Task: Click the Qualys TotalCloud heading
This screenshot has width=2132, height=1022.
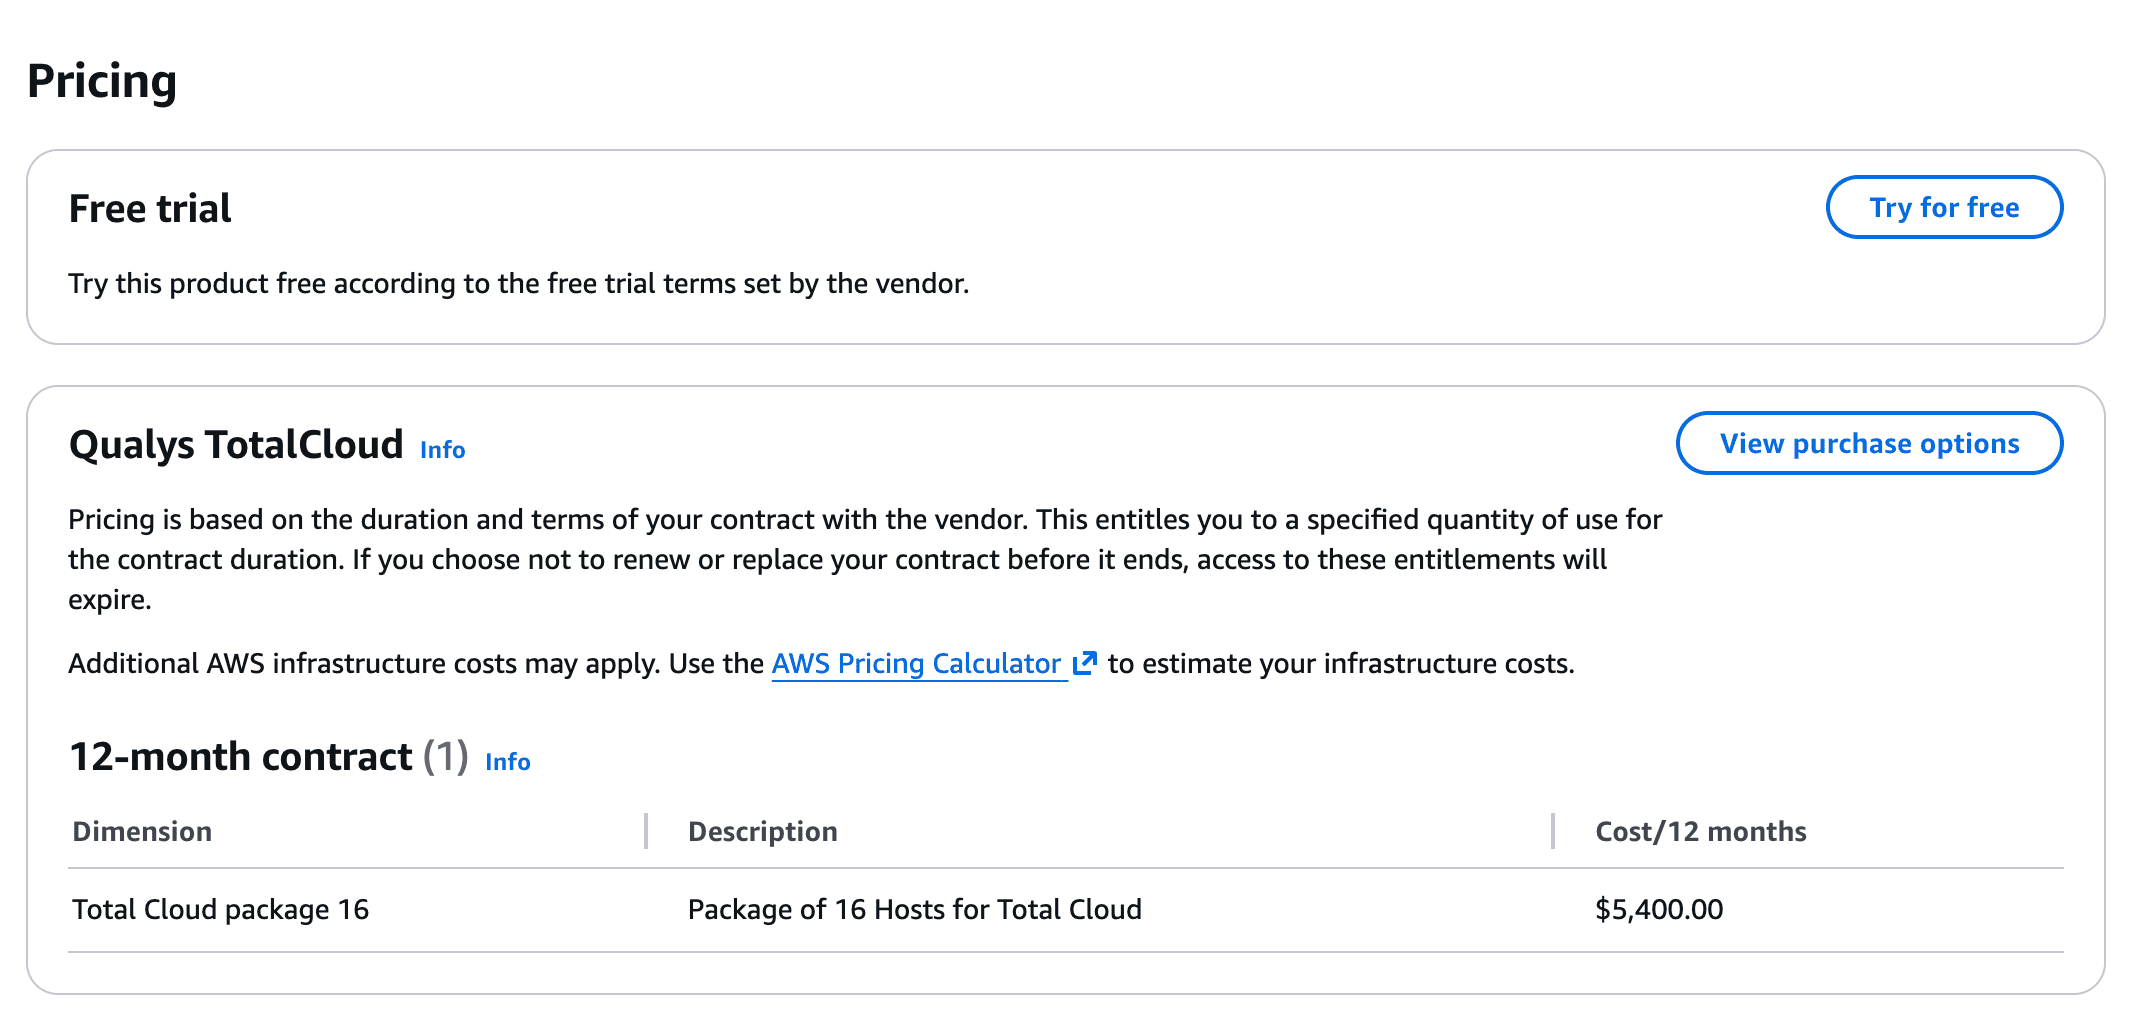Action: tap(236, 445)
